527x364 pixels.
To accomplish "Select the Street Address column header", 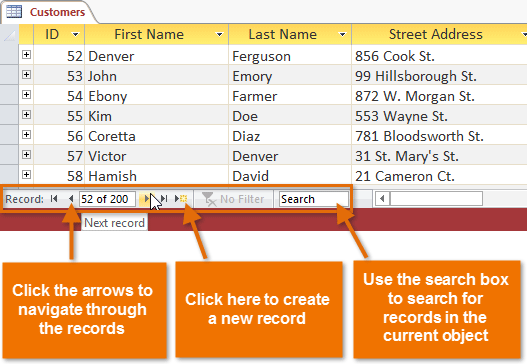I will click(x=439, y=34).
